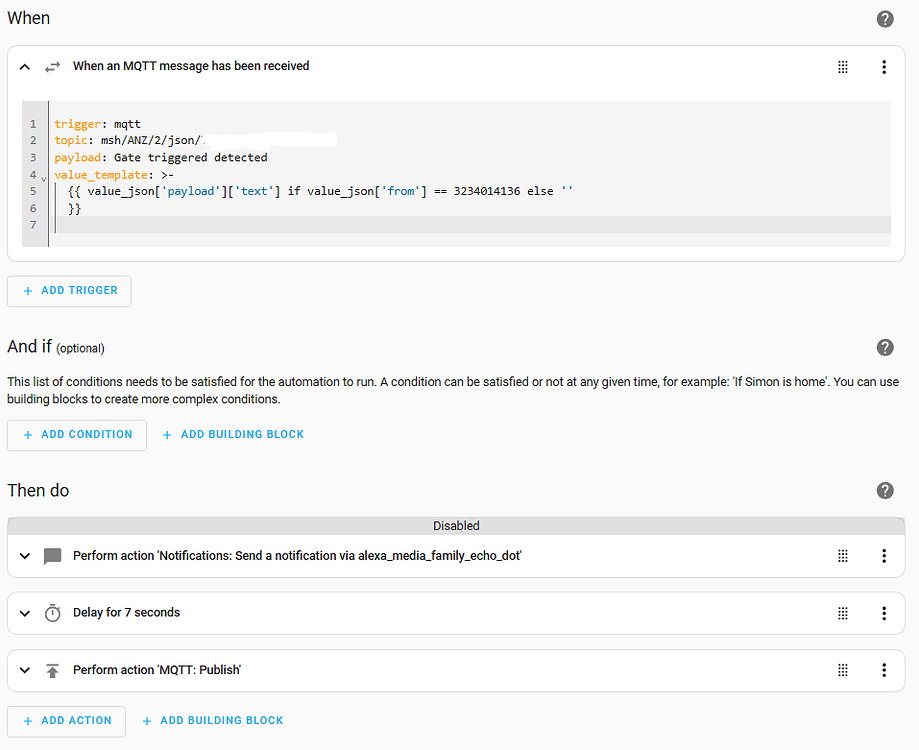Add a condition building block
The height and width of the screenshot is (750, 919).
[x=232, y=435]
